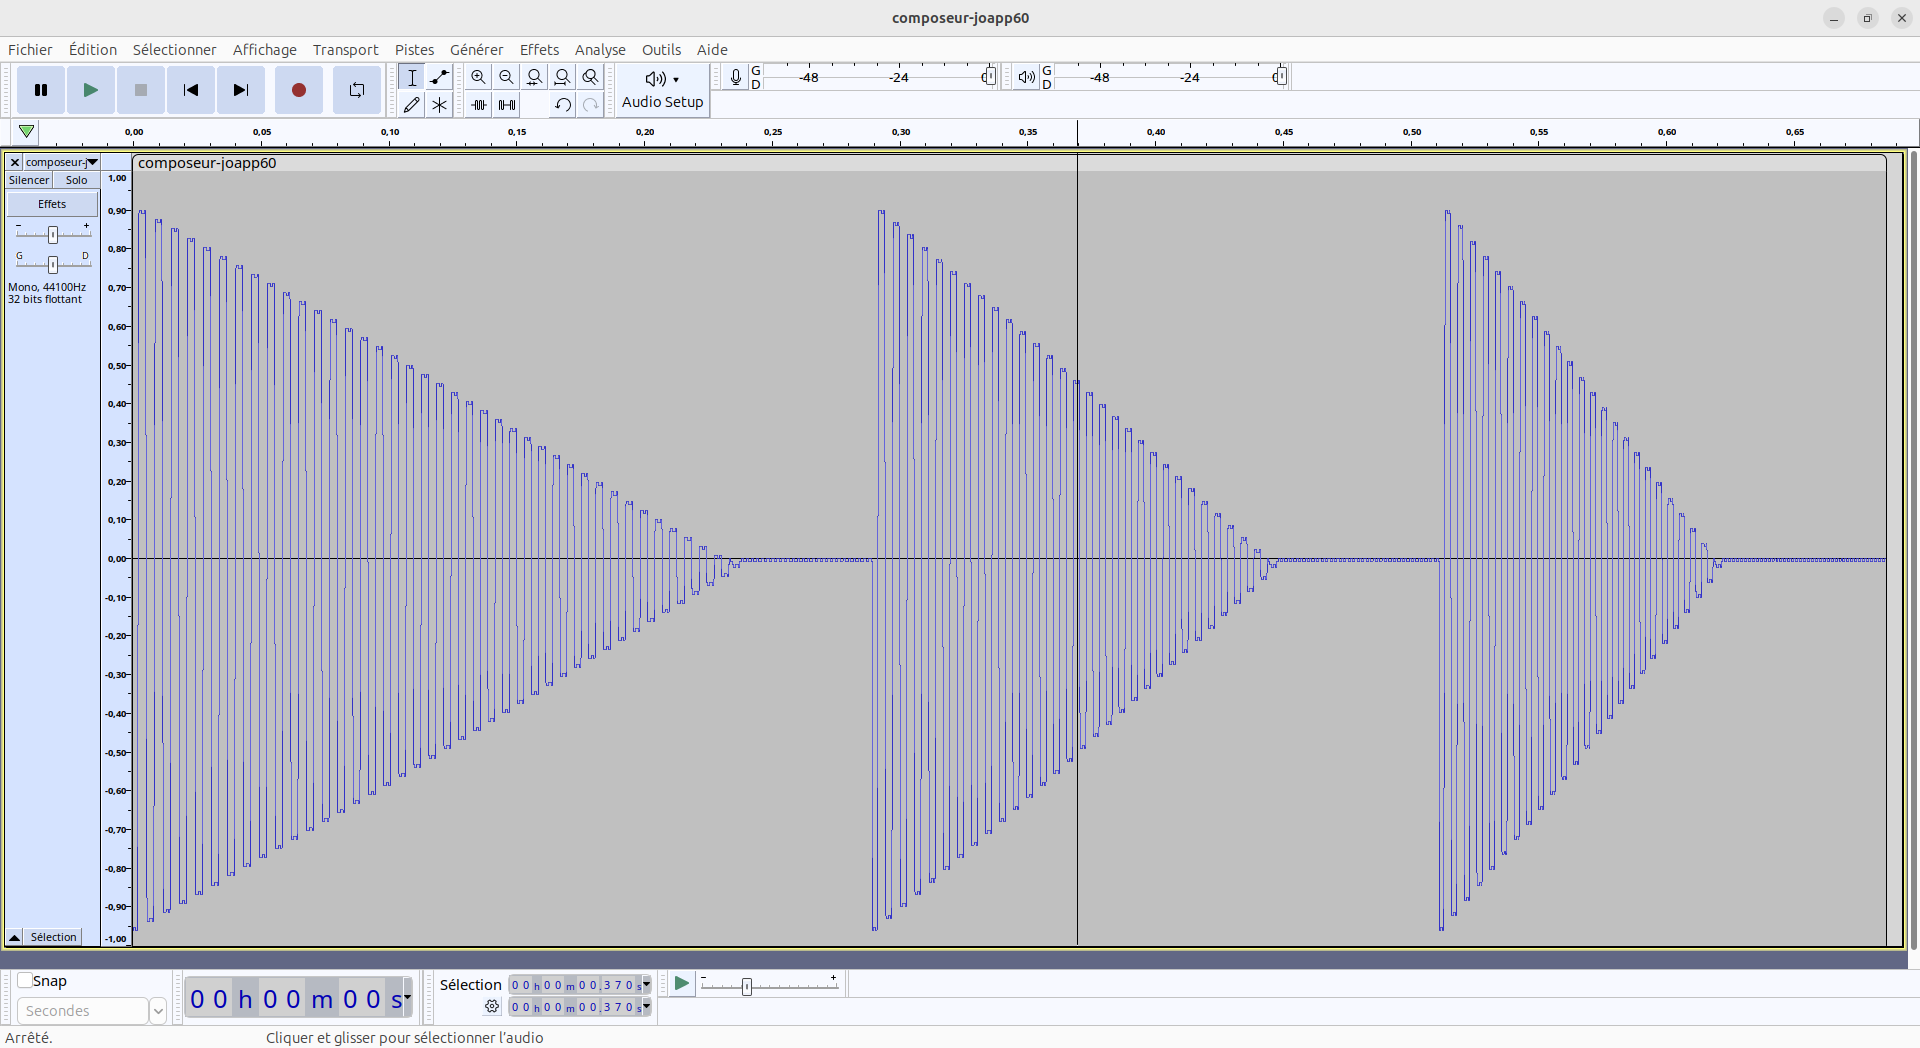Toggle the Loop playback button
Viewport: 1920px width, 1048px height.
pyautogui.click(x=356, y=90)
